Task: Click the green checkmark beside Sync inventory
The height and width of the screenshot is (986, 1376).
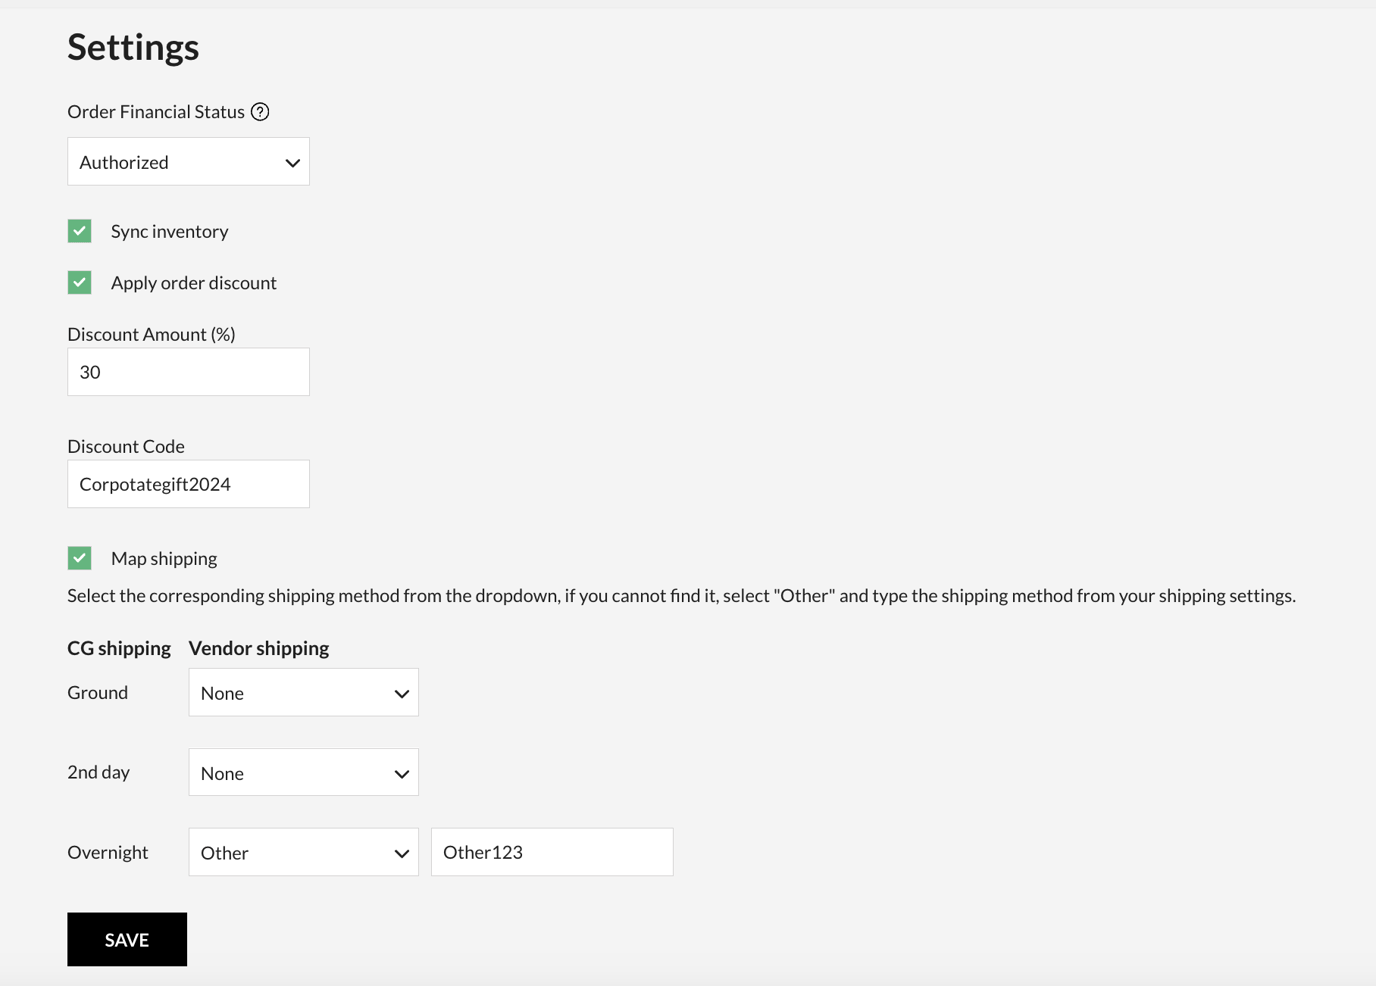Action: (x=79, y=230)
